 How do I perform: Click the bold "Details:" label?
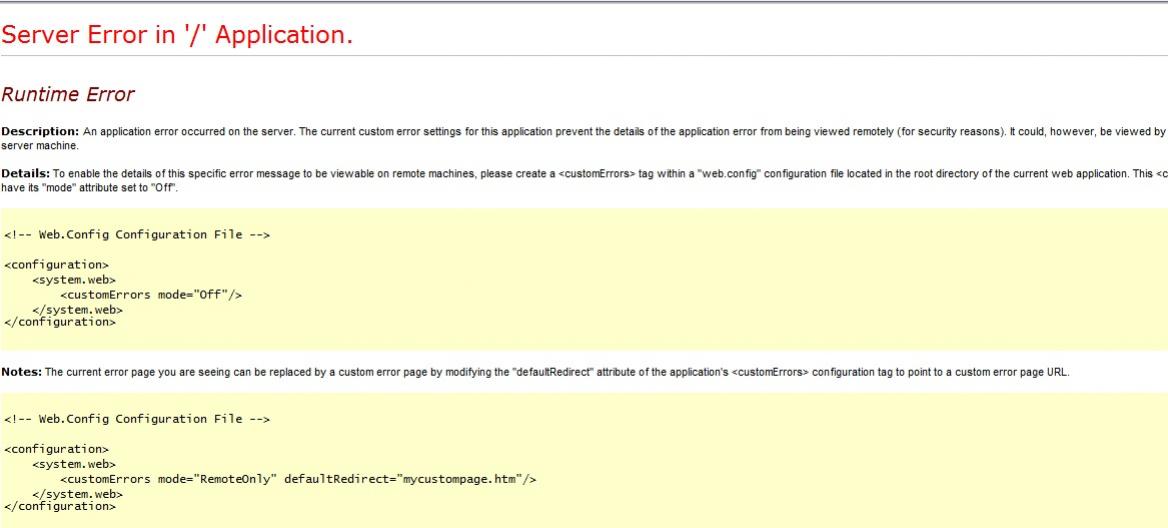(x=25, y=174)
